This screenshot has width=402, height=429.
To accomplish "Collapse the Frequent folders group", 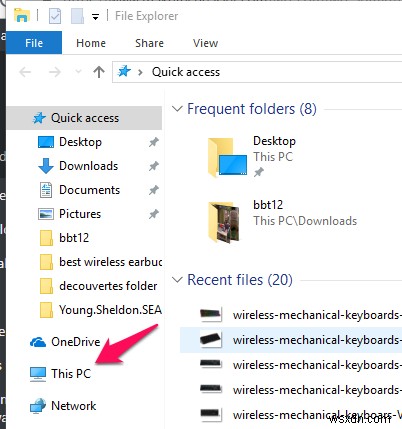I will 177,109.
